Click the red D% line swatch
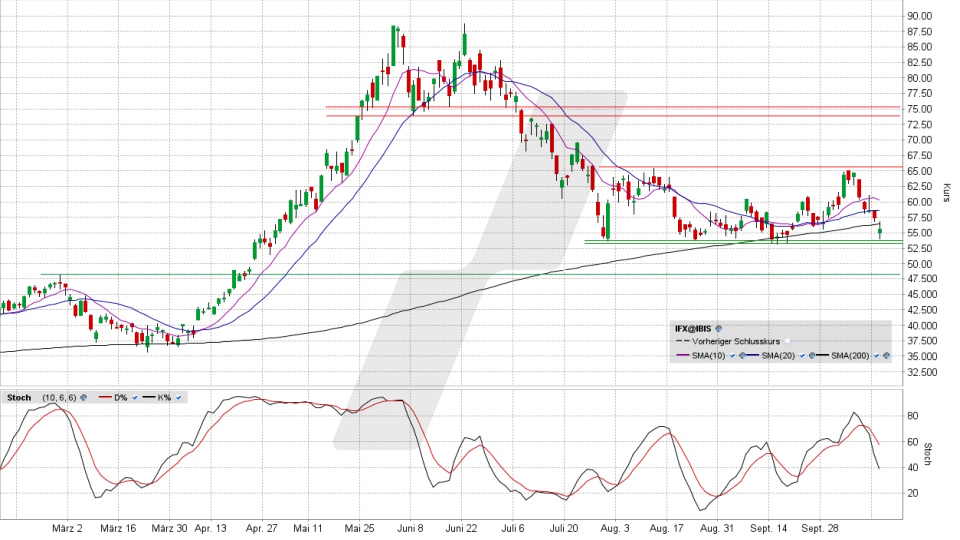Screen dimensions: 960x540 point(105,397)
